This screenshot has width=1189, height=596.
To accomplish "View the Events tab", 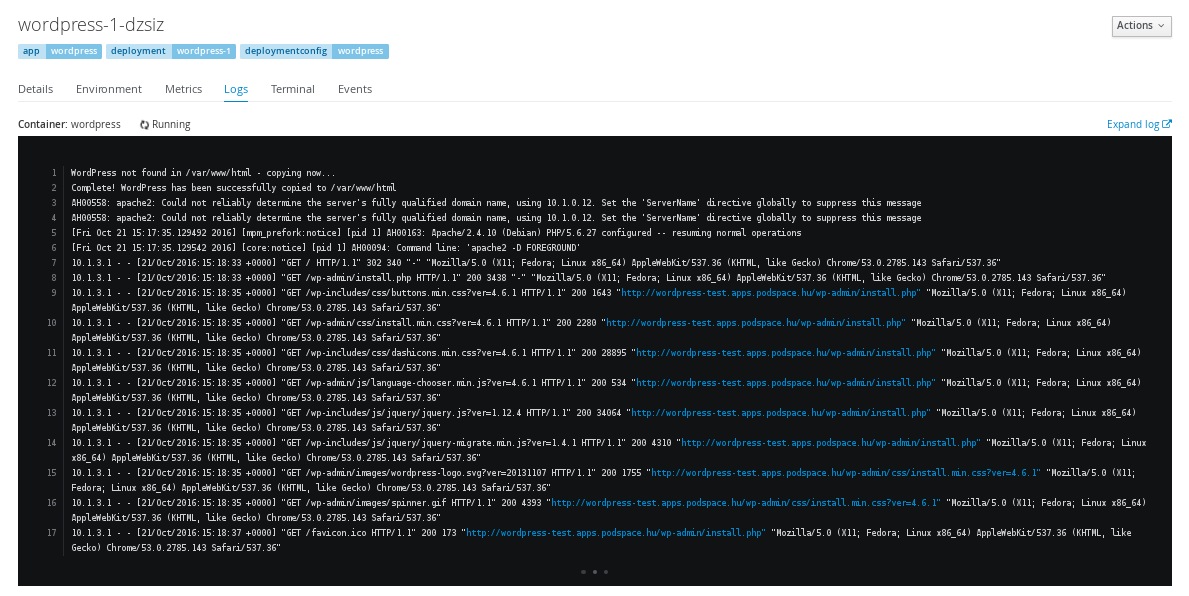I will [355, 89].
